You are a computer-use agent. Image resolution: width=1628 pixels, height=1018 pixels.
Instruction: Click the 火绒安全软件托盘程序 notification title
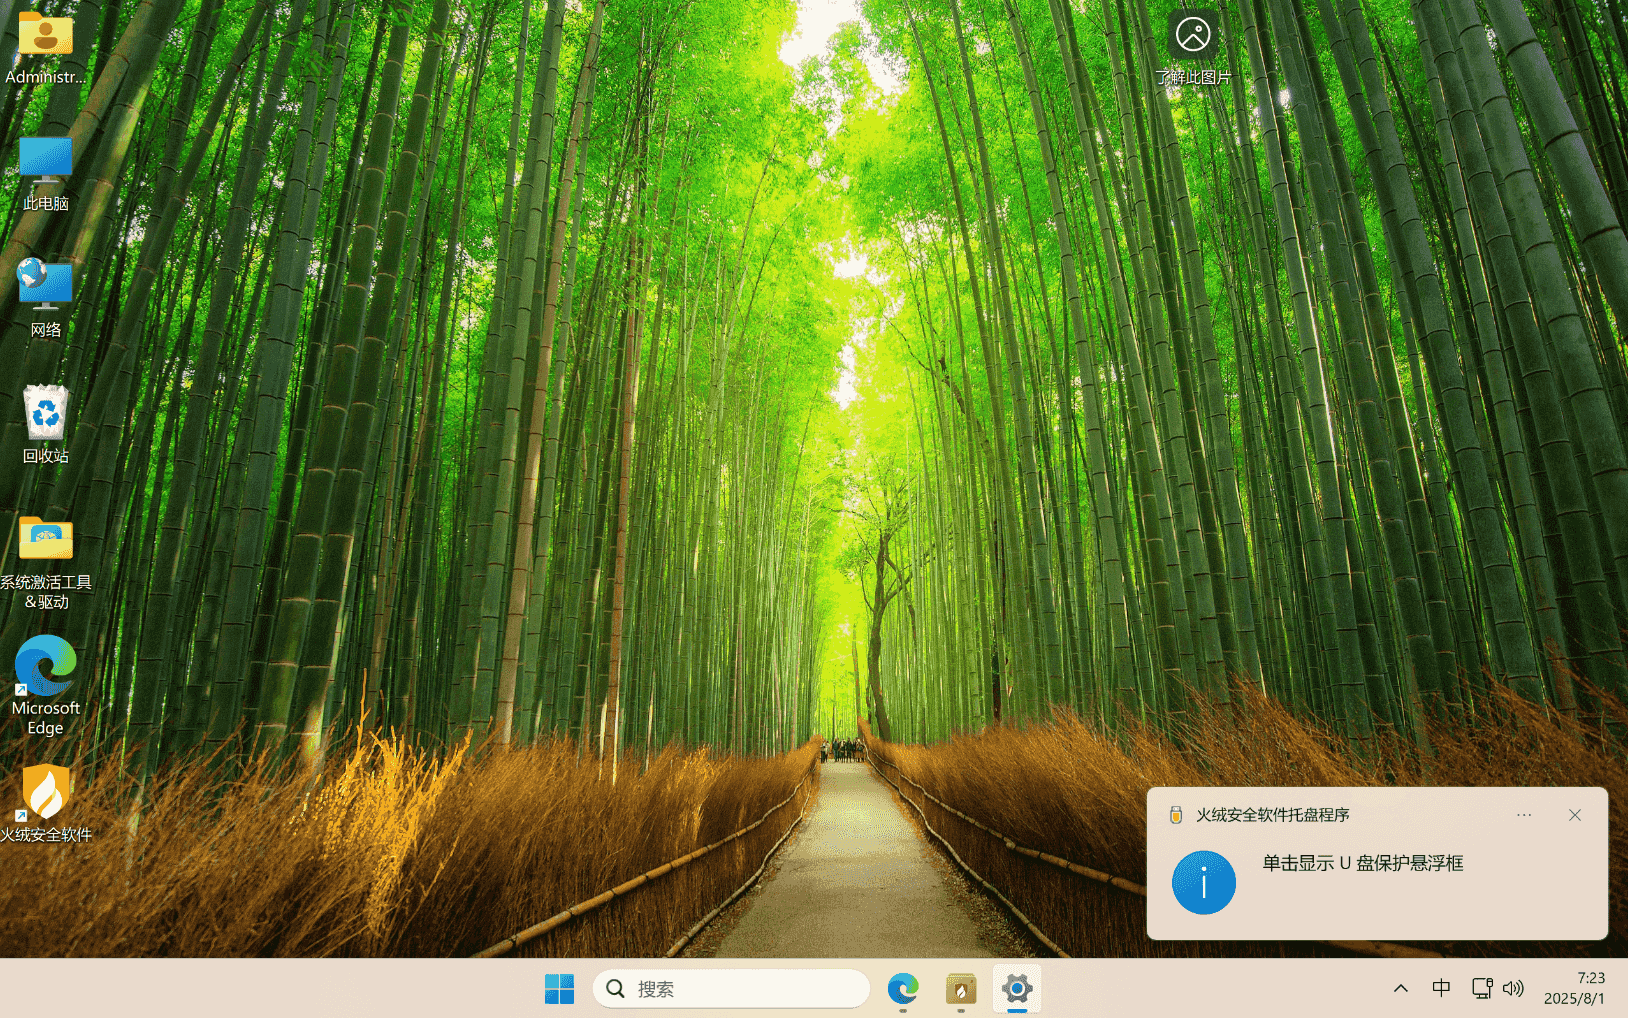tap(1273, 815)
